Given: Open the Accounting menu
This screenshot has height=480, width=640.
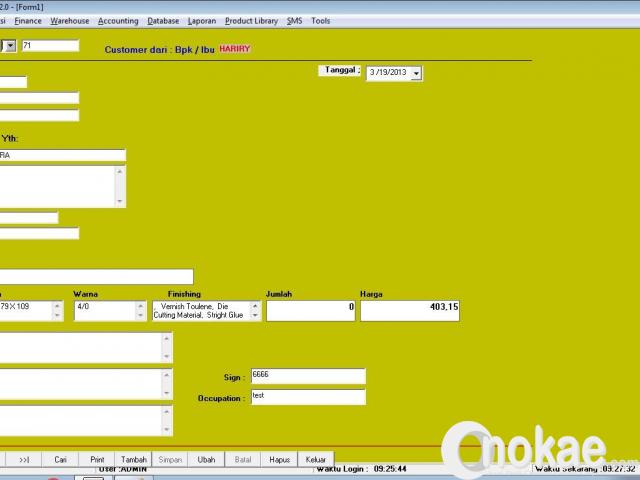Looking at the screenshot, I should (x=118, y=20).
